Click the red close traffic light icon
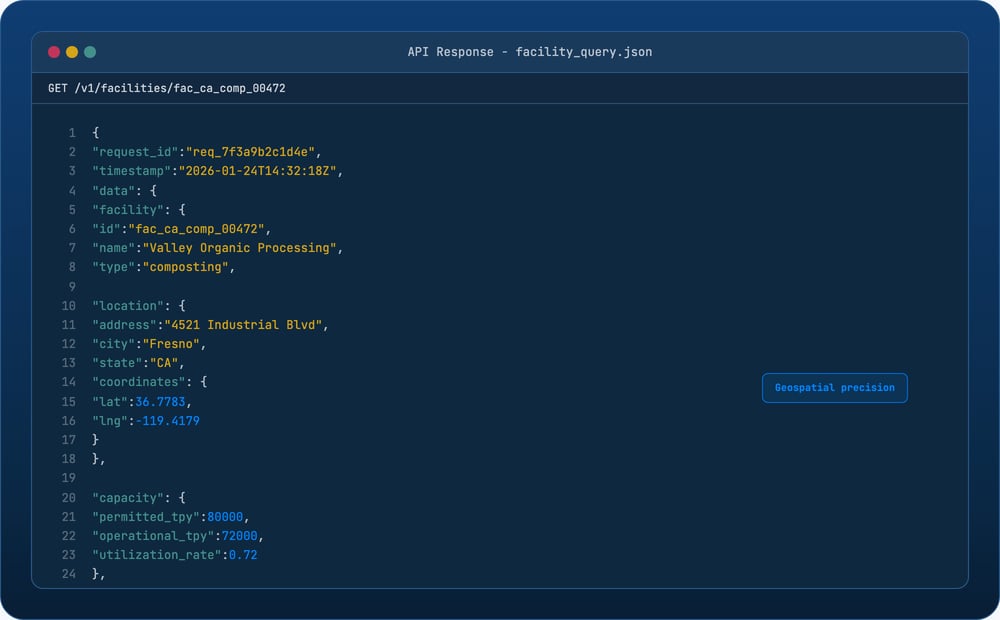The width and height of the screenshot is (1000, 620). 54,51
